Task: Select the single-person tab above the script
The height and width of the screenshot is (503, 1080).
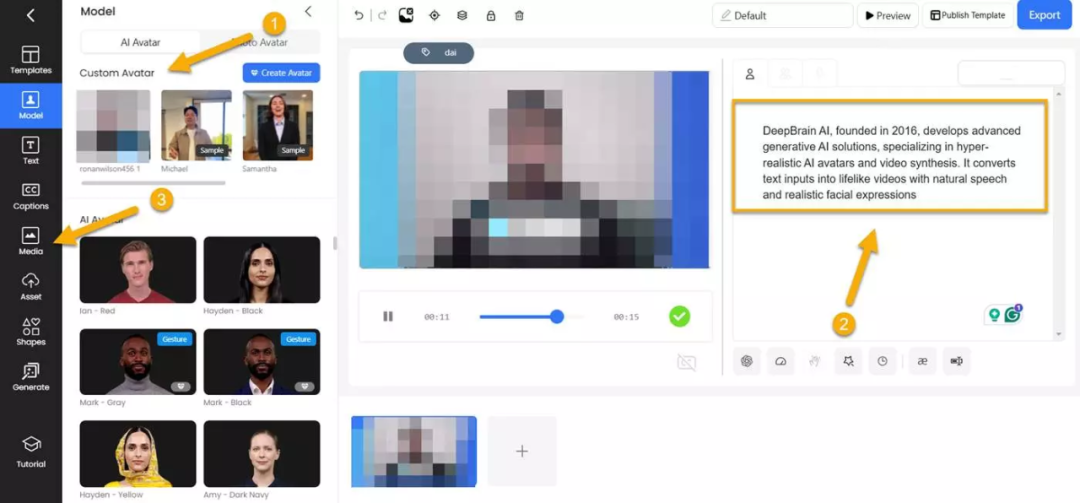Action: tap(750, 74)
